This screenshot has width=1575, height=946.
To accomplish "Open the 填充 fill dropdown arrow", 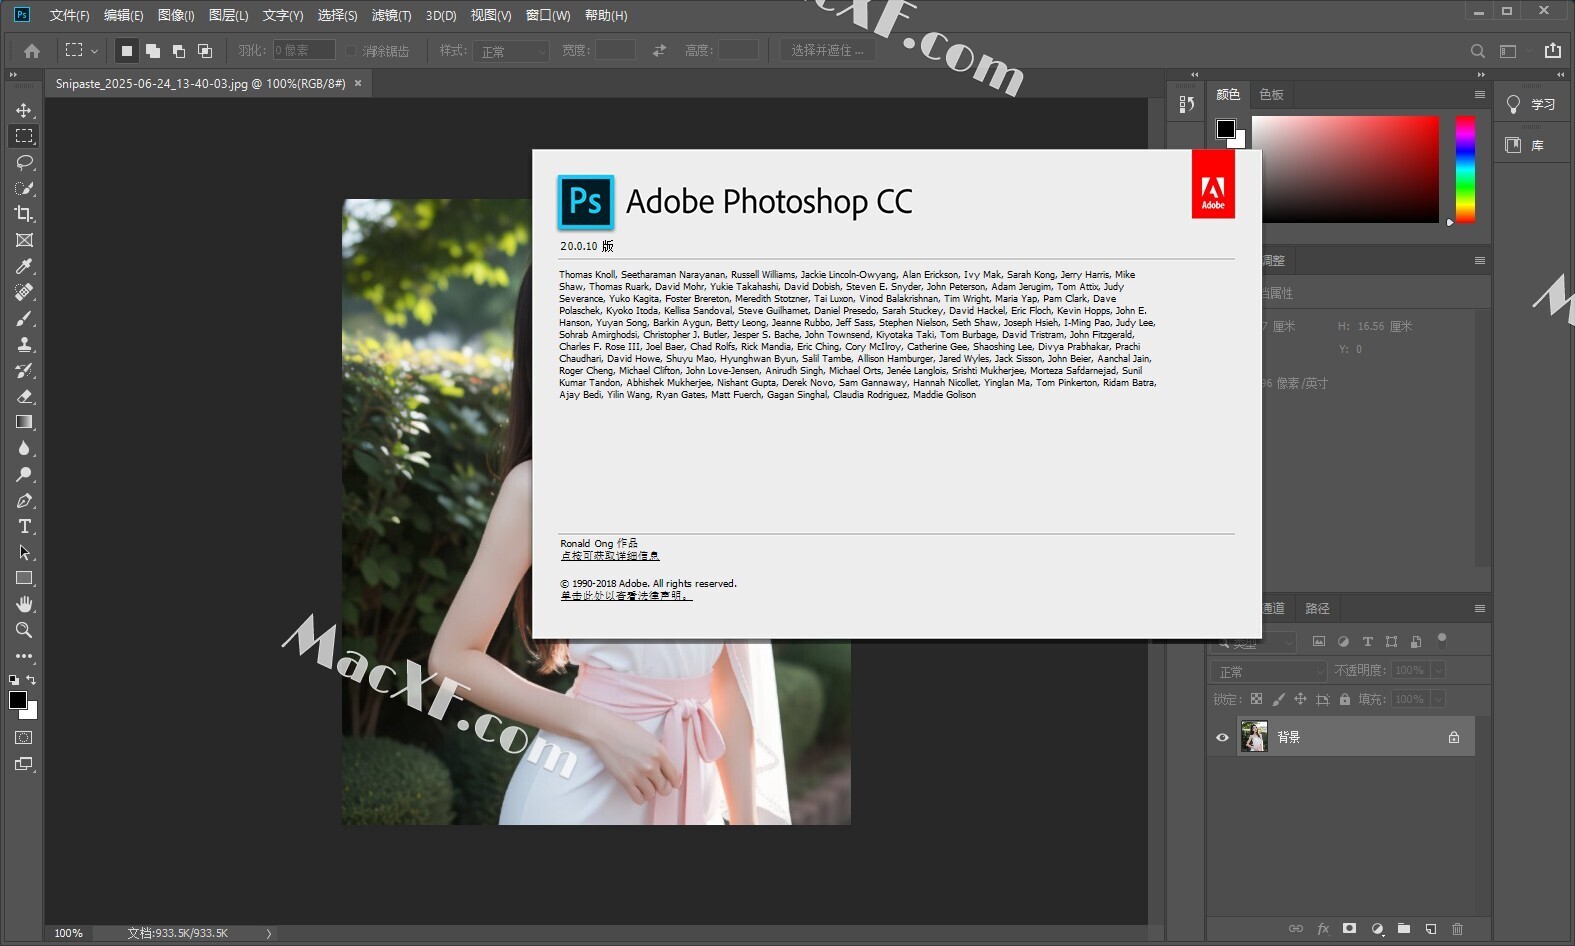I will pos(1438,699).
